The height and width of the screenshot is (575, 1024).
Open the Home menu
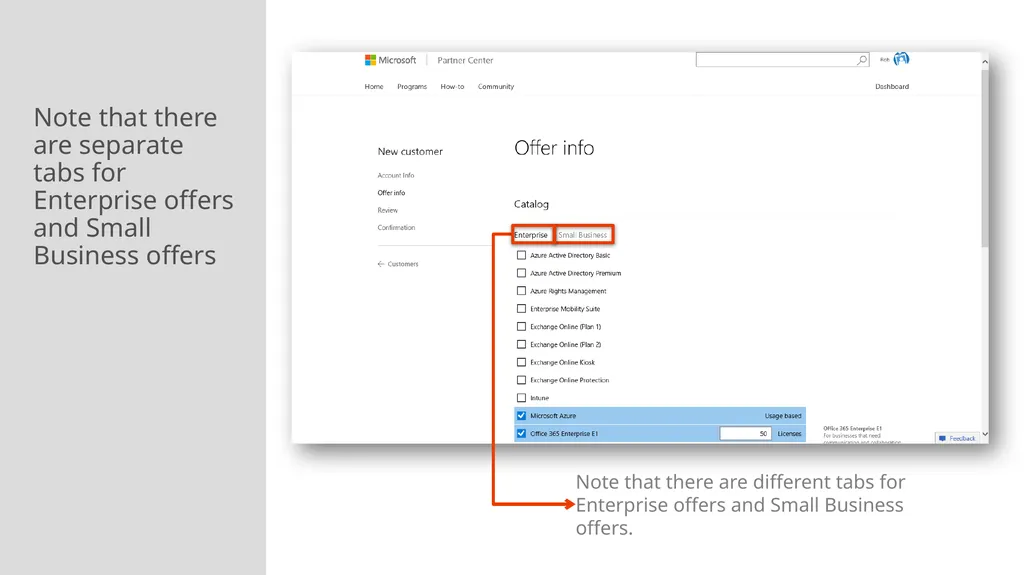coord(374,86)
